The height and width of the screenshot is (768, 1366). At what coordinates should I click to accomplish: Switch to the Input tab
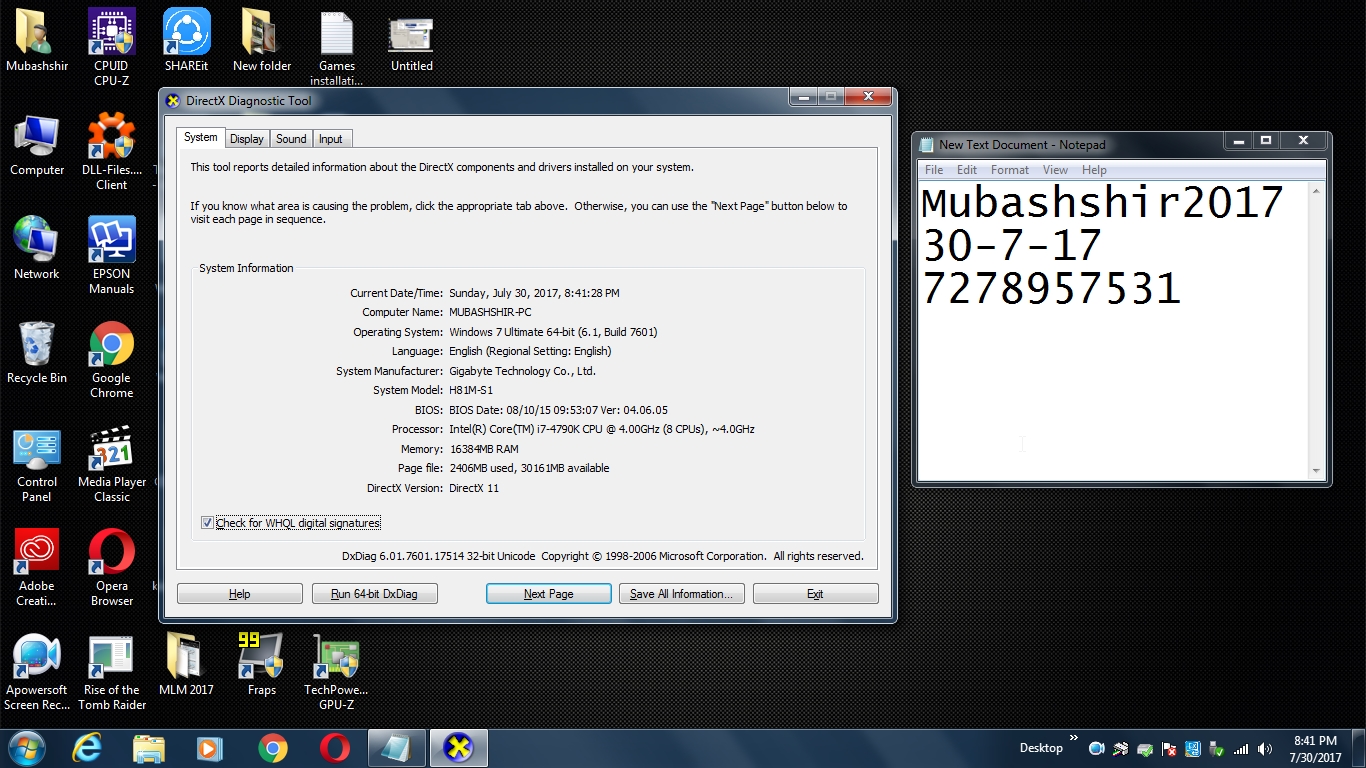click(x=331, y=139)
